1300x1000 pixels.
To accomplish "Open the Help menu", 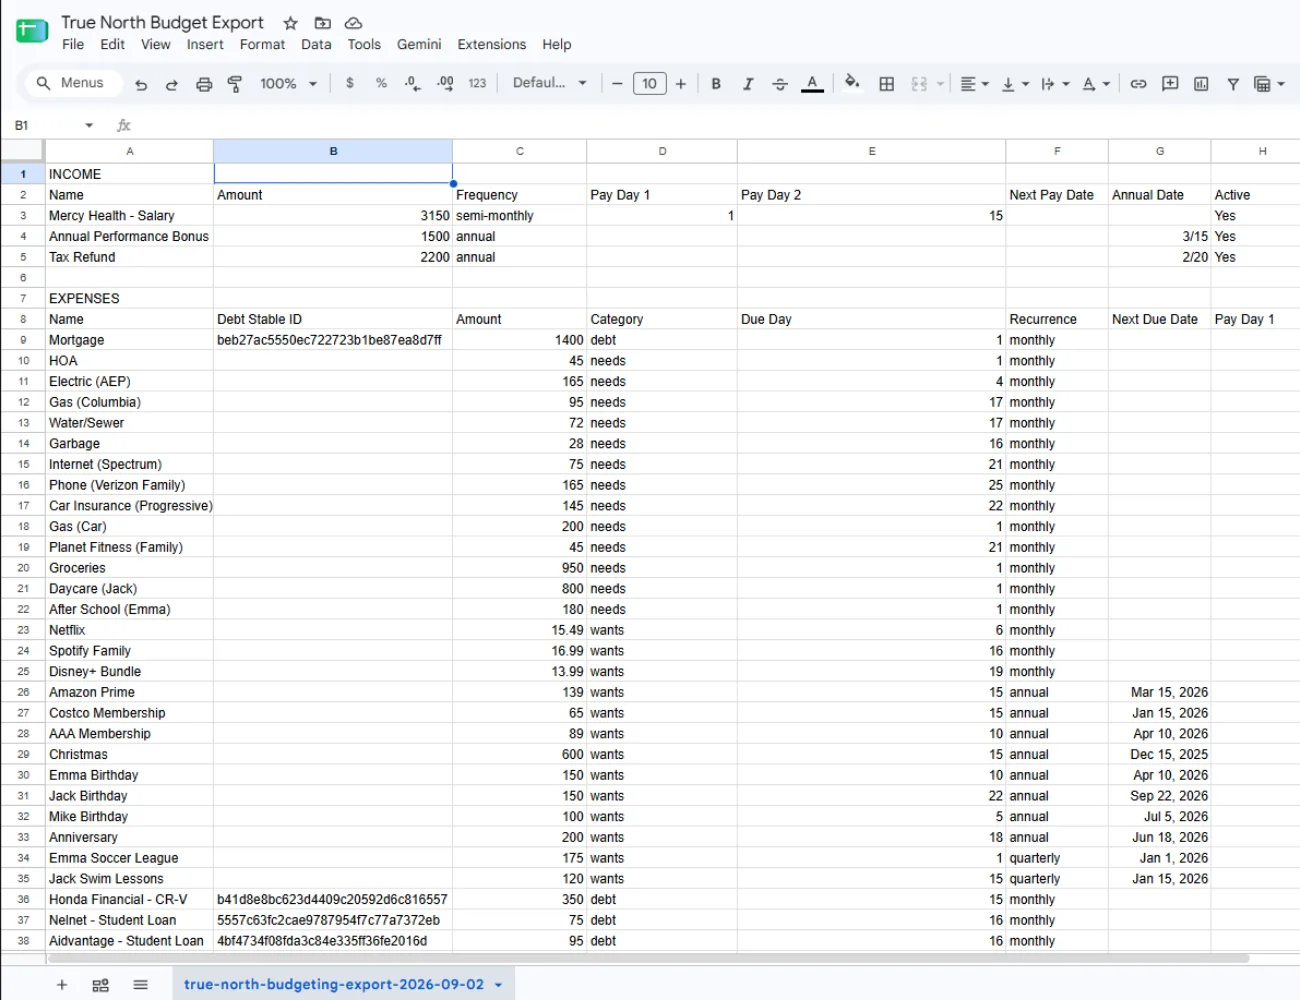I will (x=557, y=44).
